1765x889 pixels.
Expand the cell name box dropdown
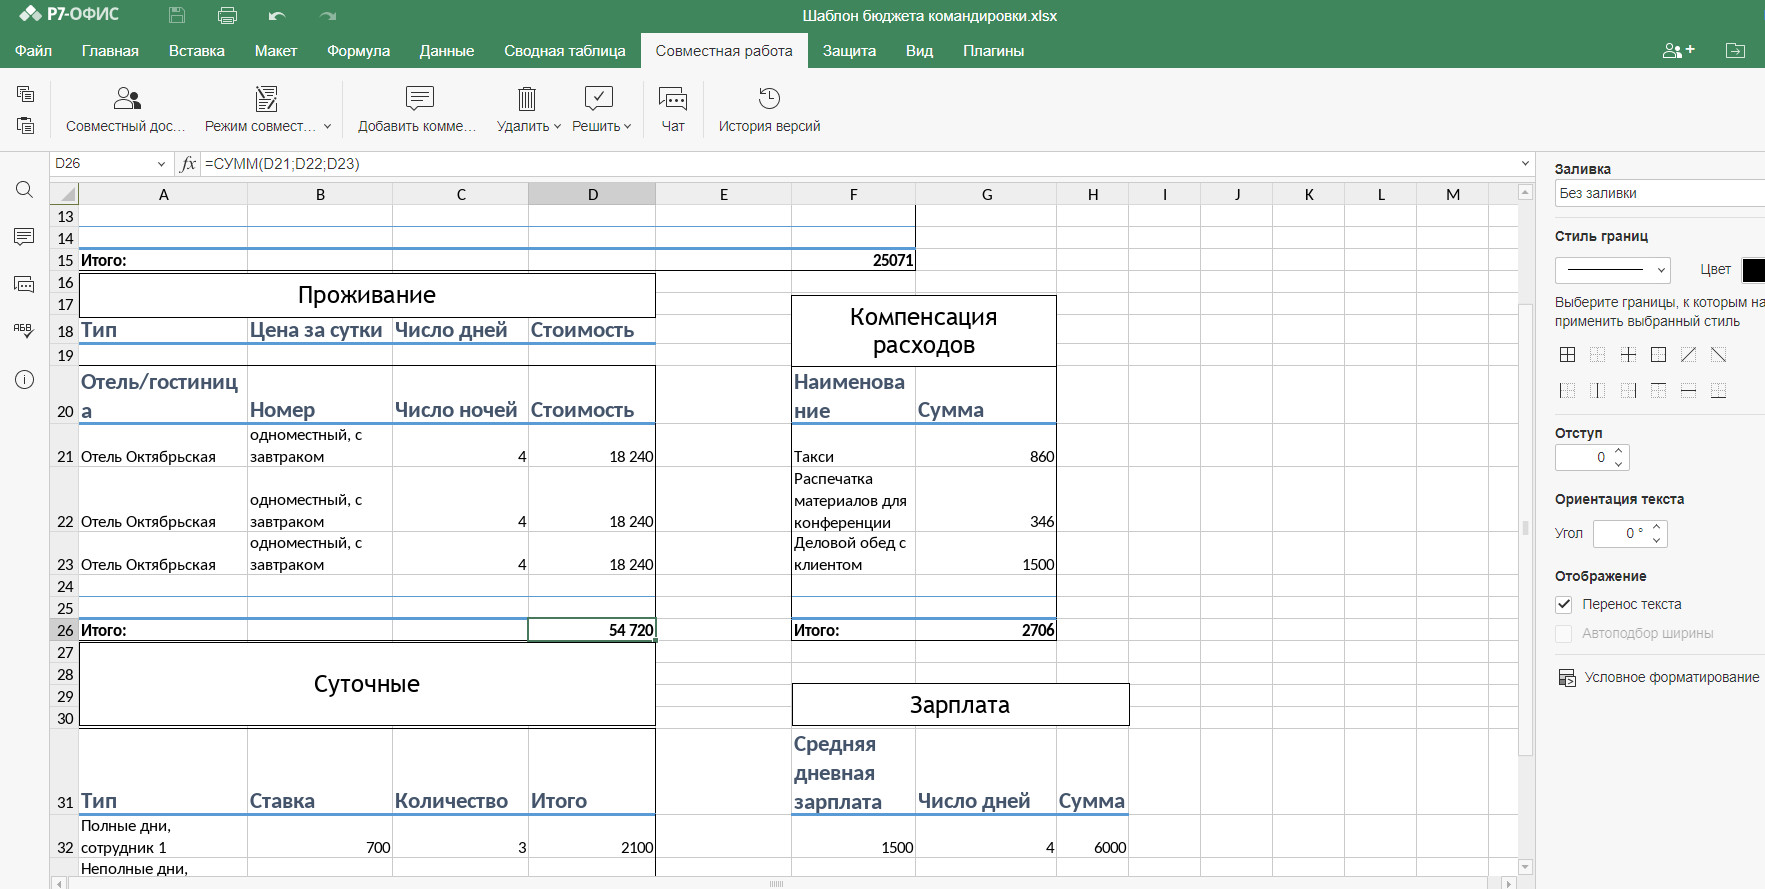click(x=161, y=164)
